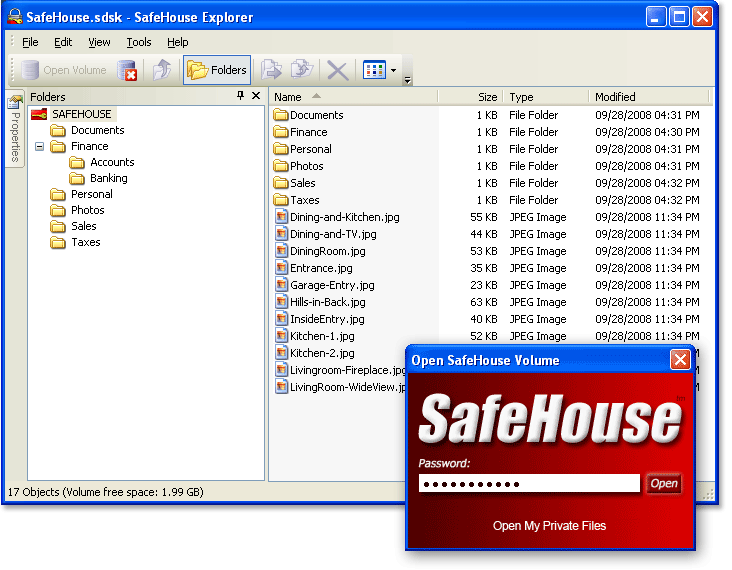Select Sales in the folder tree
732x570 pixels.
[84, 226]
